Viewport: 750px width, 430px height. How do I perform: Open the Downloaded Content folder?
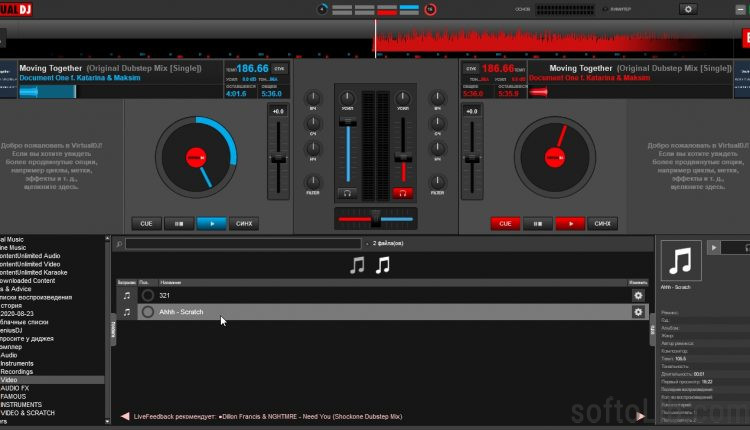click(x=27, y=281)
